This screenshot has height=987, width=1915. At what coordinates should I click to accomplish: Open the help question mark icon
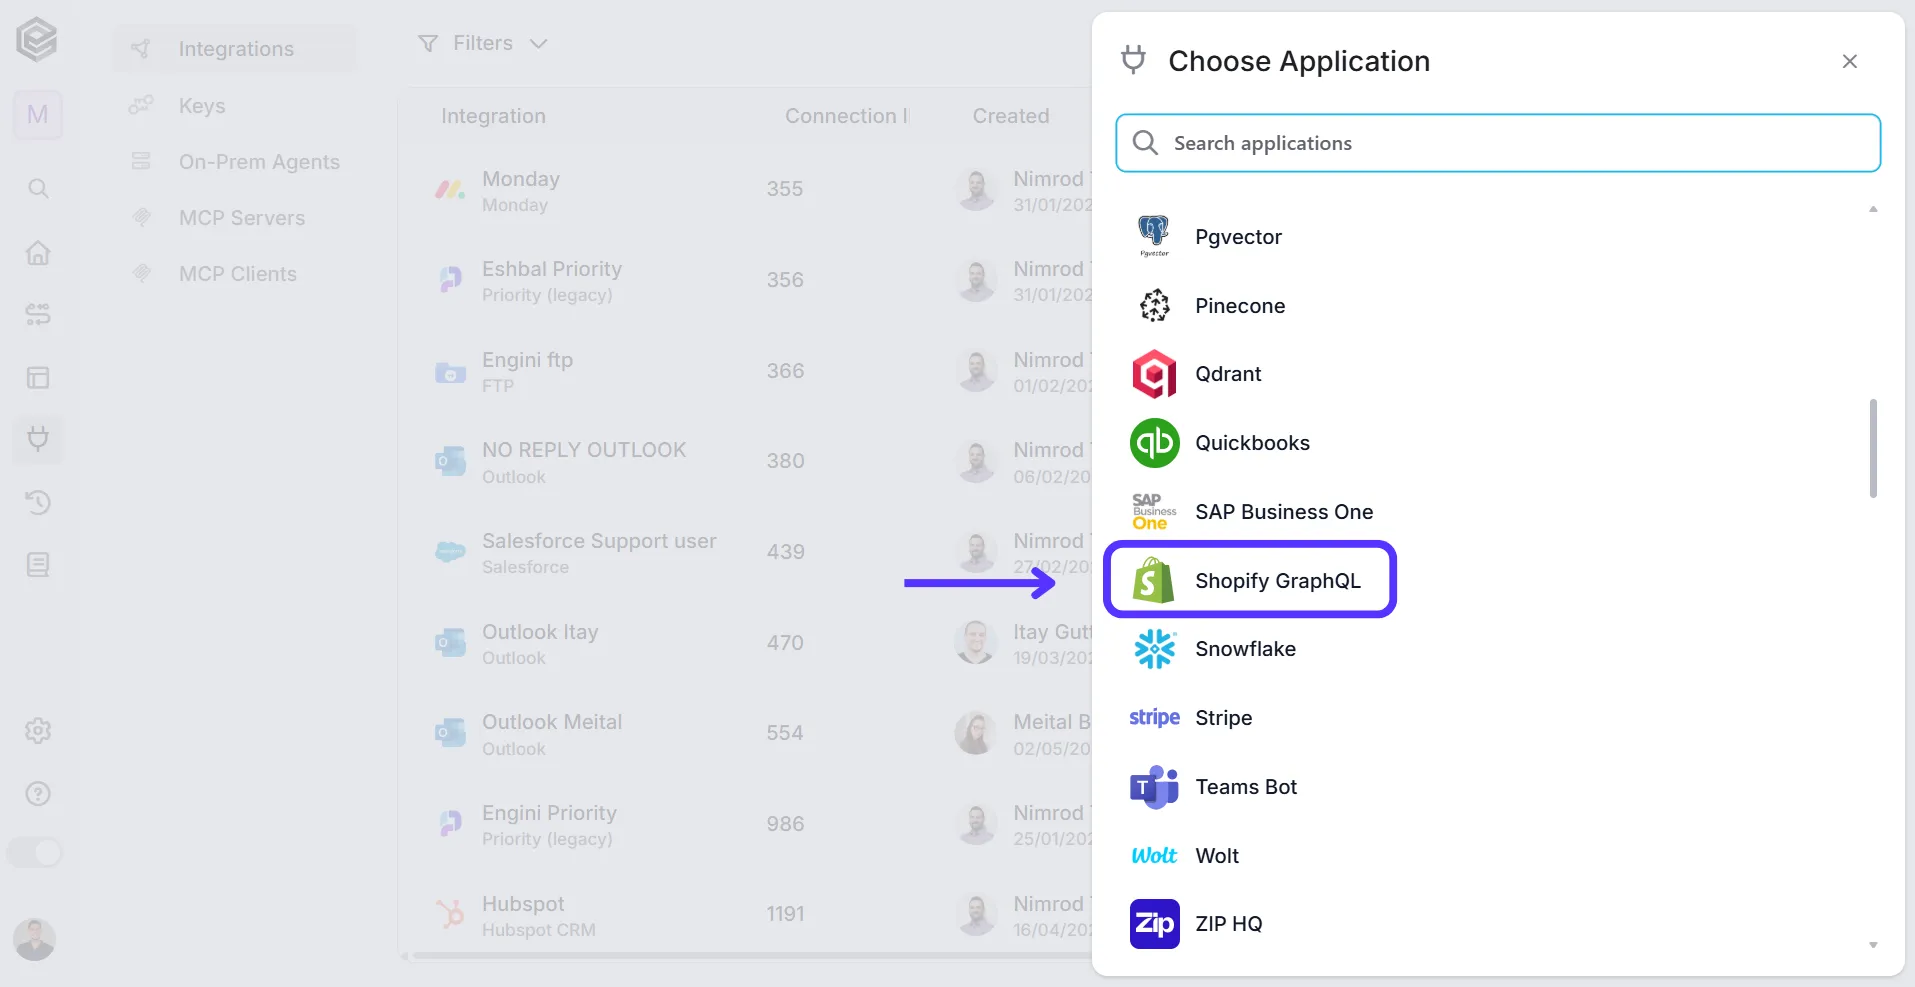[38, 794]
